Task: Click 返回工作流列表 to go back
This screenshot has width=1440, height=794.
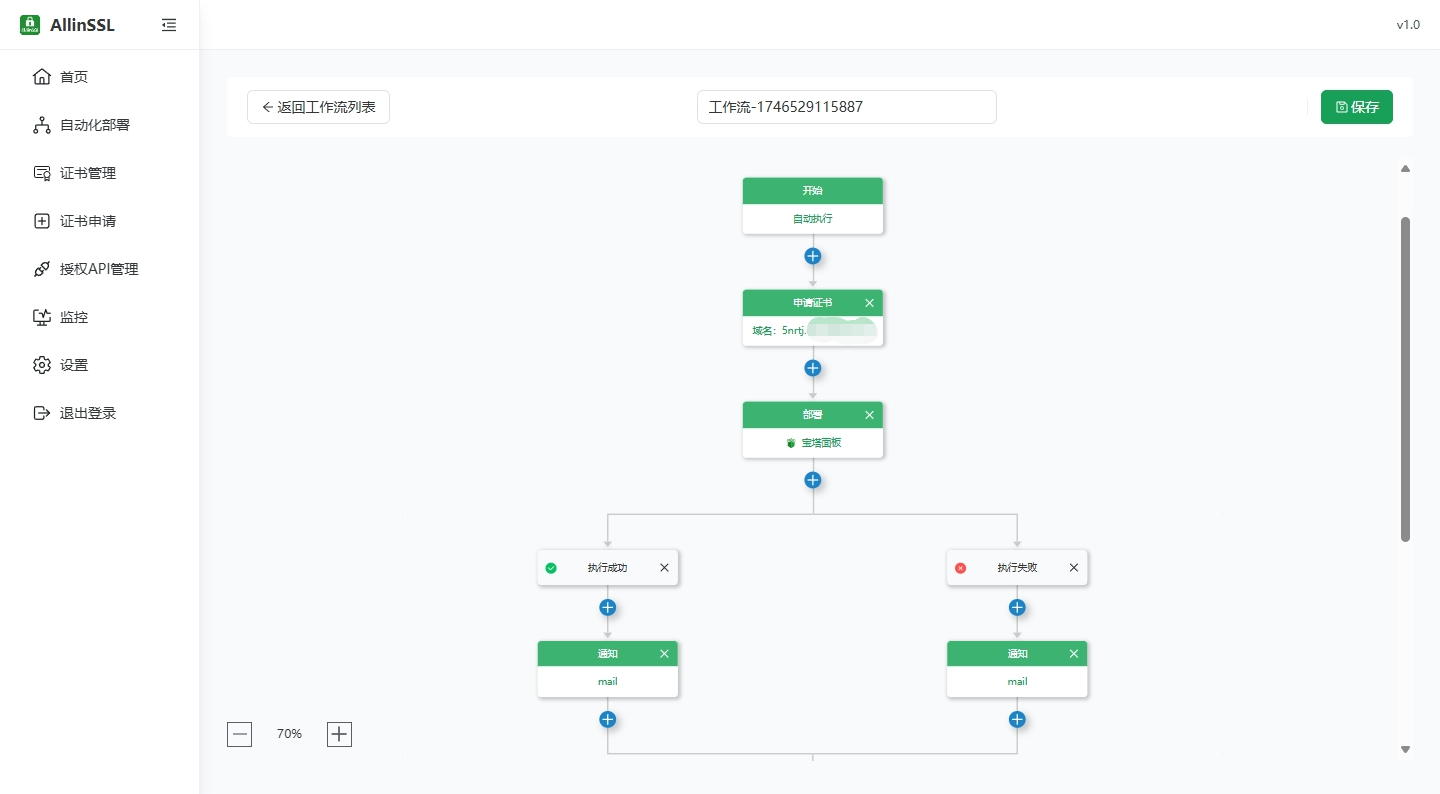Action: pyautogui.click(x=318, y=107)
